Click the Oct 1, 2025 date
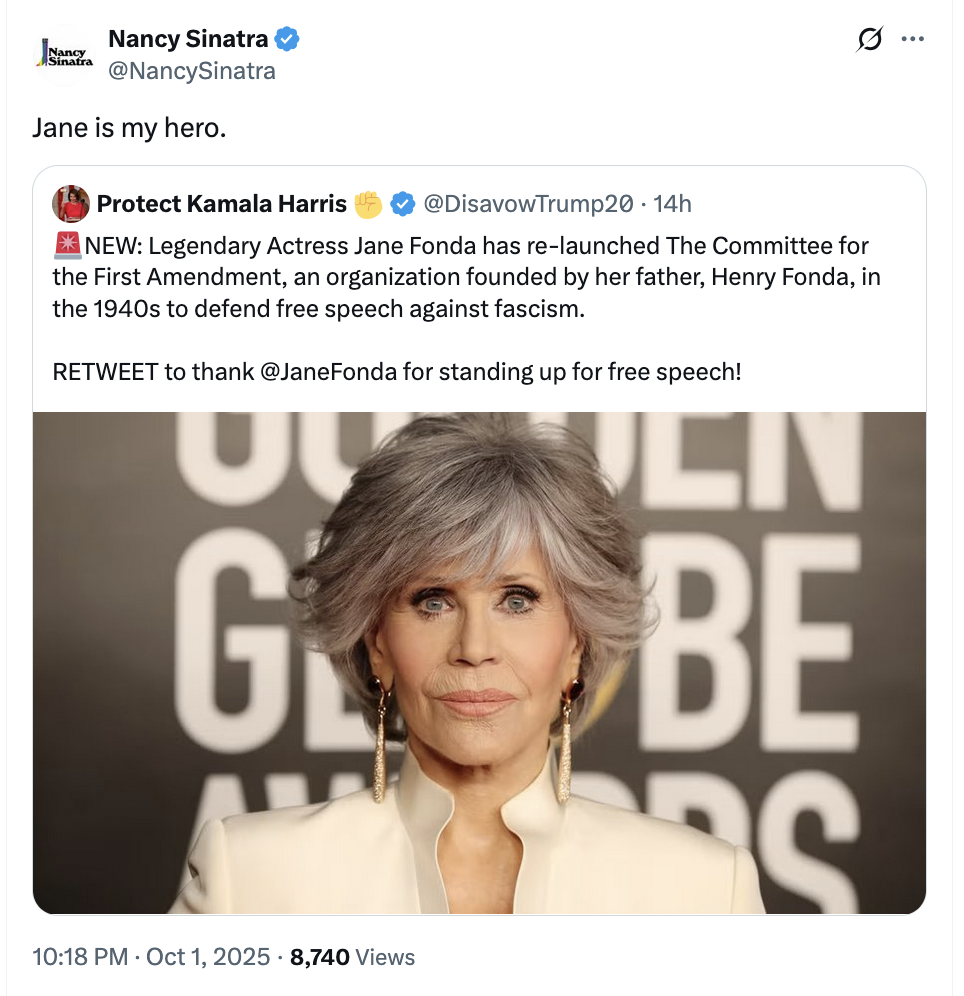The height and width of the screenshot is (996, 964). 208,957
